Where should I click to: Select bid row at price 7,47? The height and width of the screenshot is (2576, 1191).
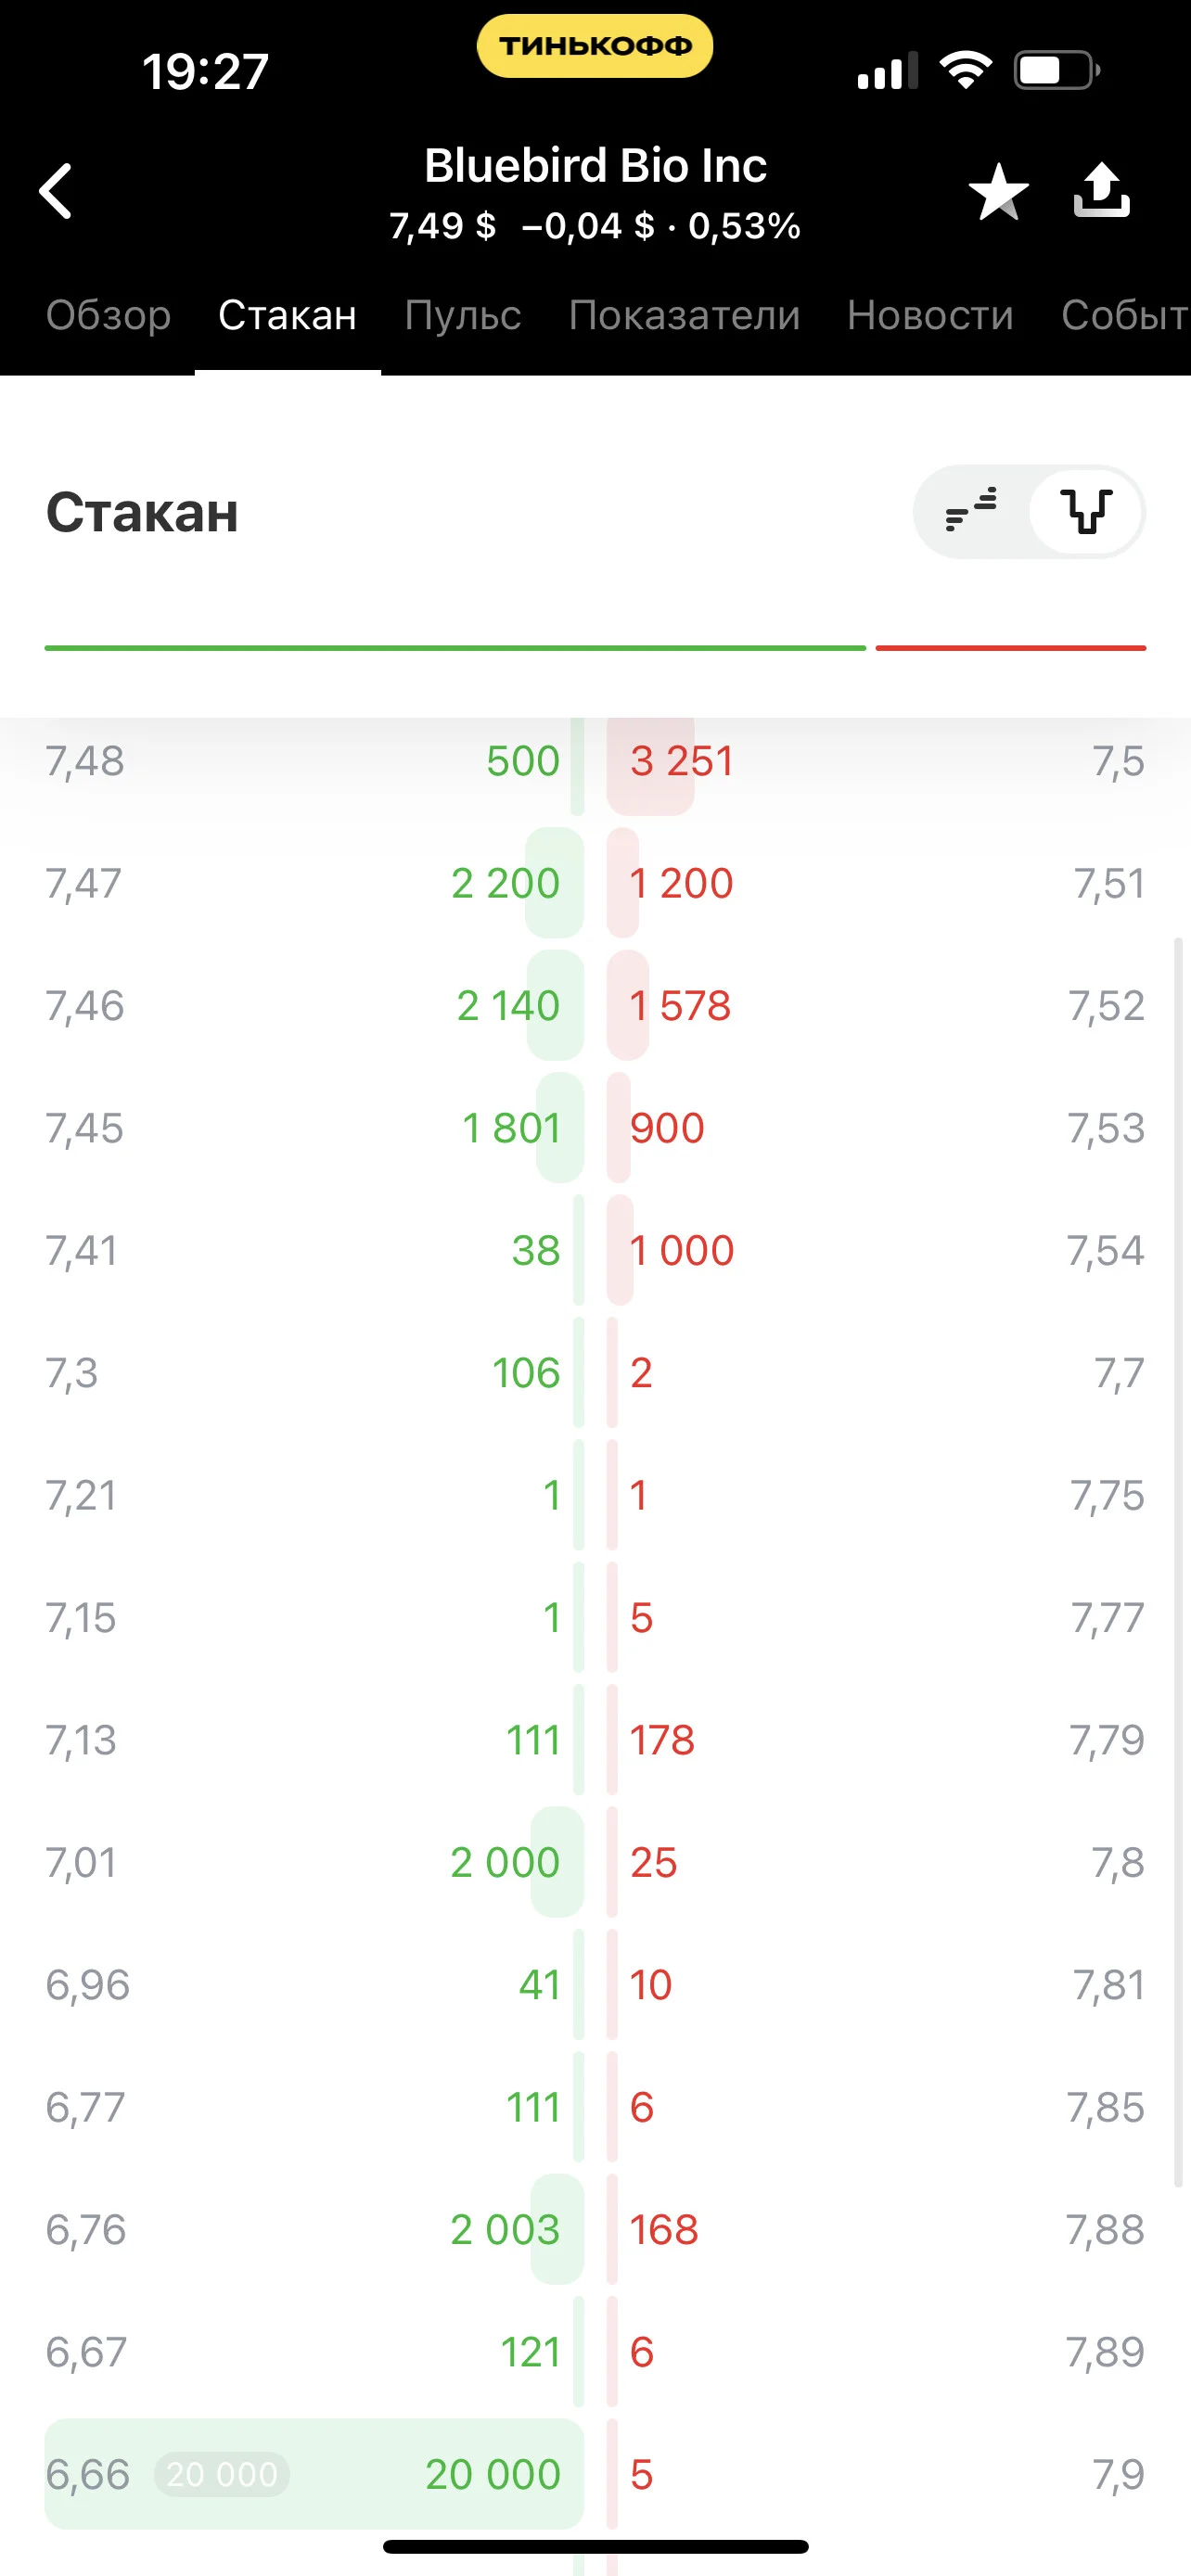(314, 883)
